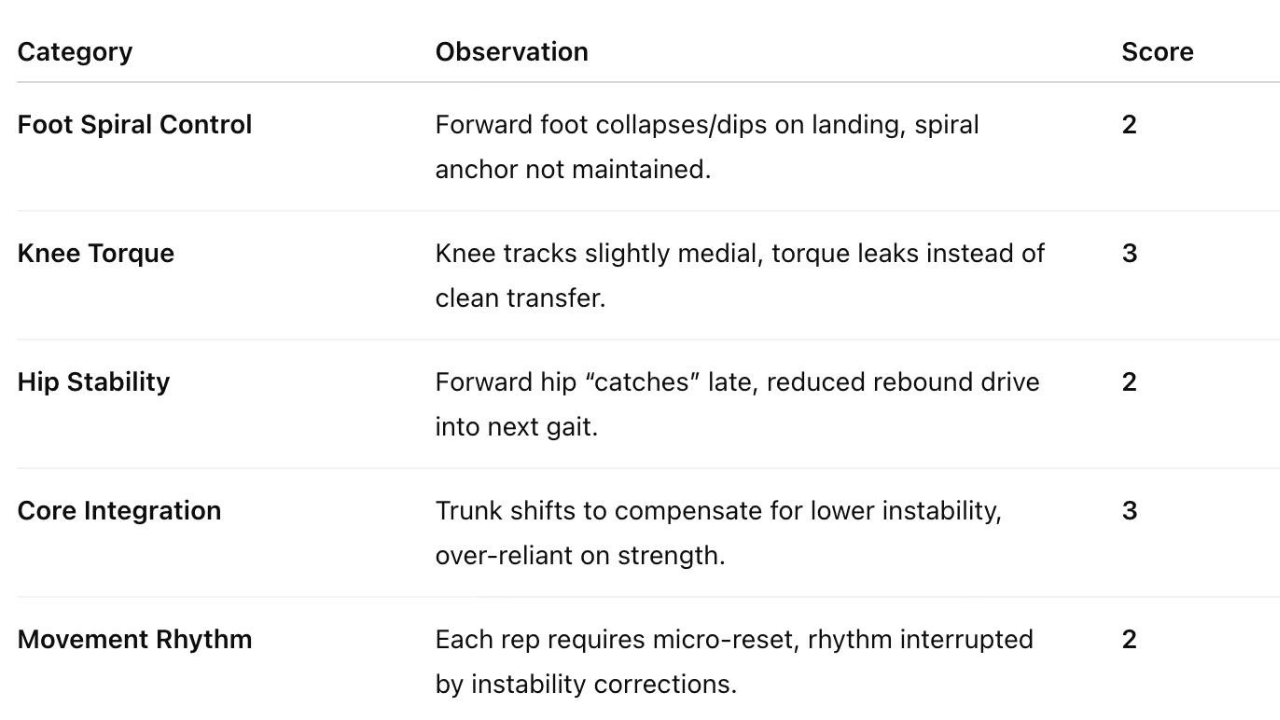Click the Movement Rhythm observation text

733,660
